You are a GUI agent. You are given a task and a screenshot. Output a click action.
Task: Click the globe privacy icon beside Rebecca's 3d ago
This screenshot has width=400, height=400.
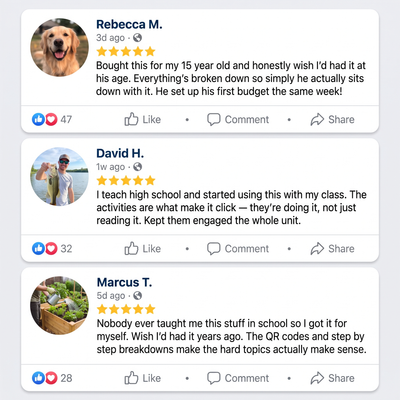coord(137,38)
